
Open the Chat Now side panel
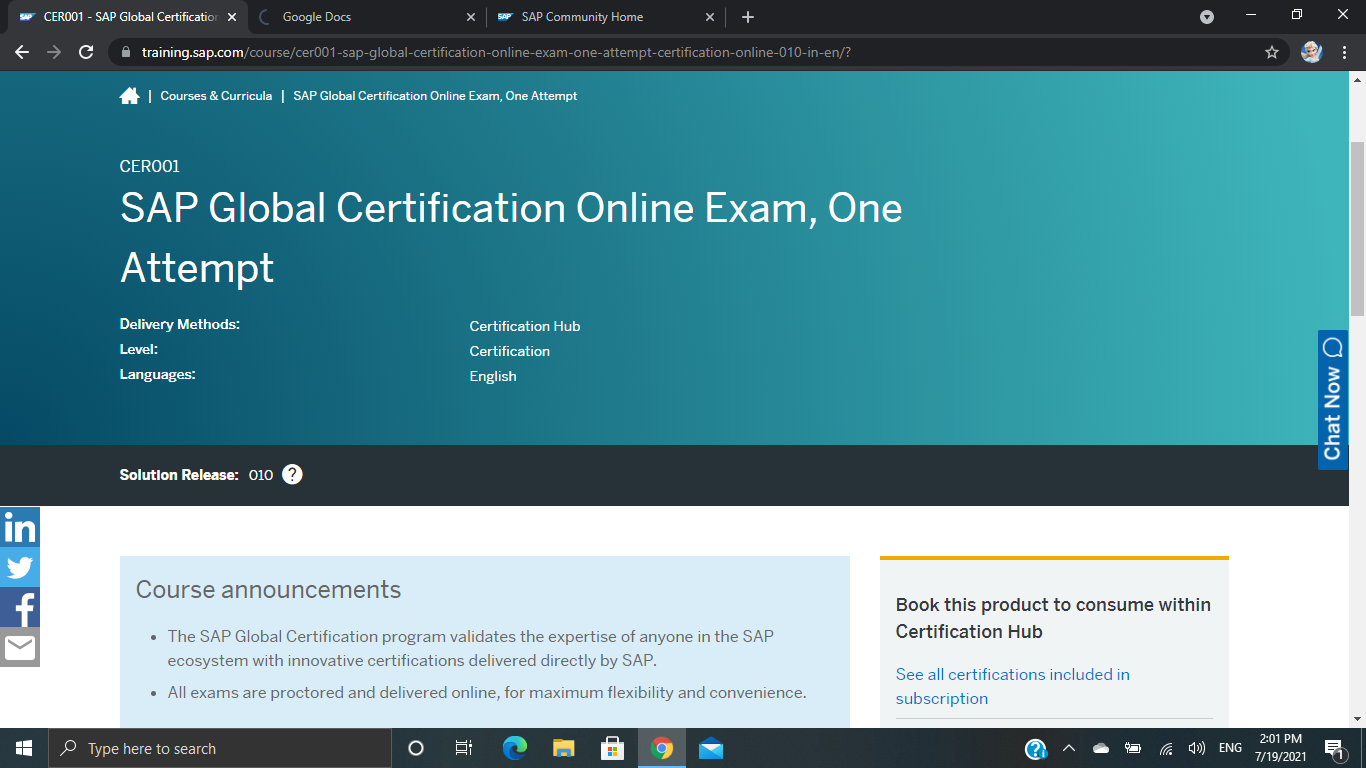tap(1332, 400)
